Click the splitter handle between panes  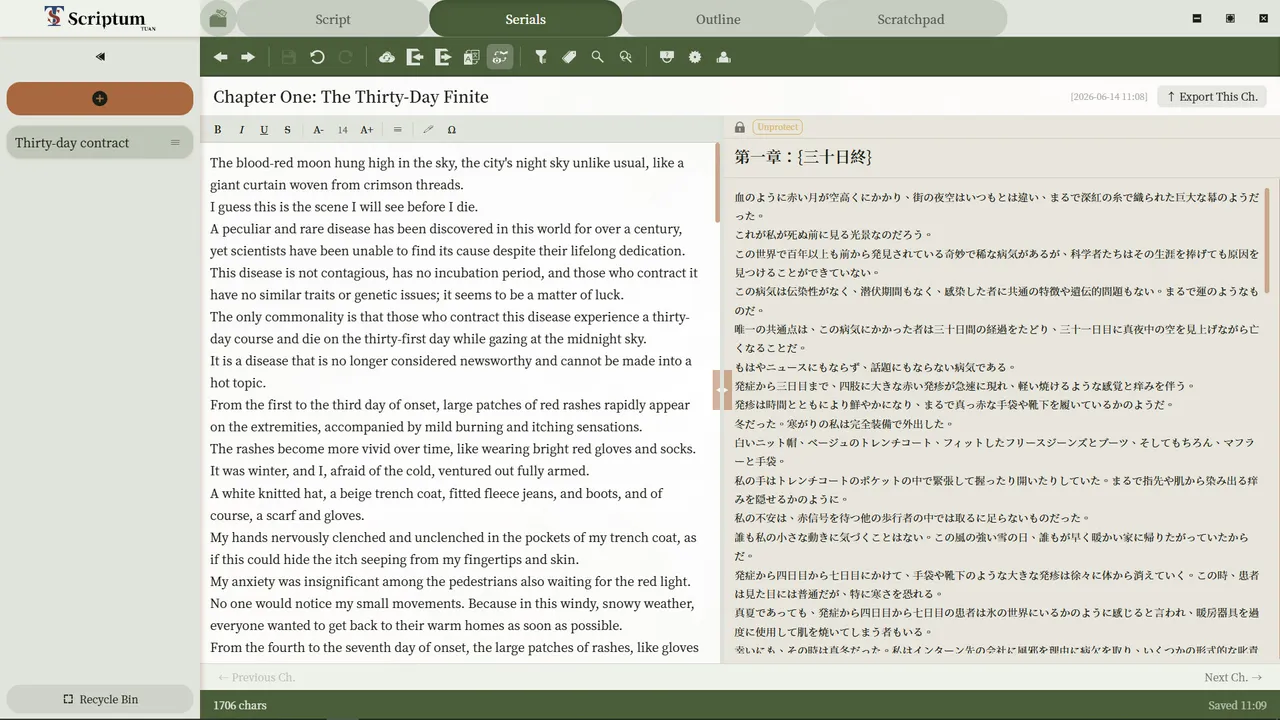pos(722,390)
